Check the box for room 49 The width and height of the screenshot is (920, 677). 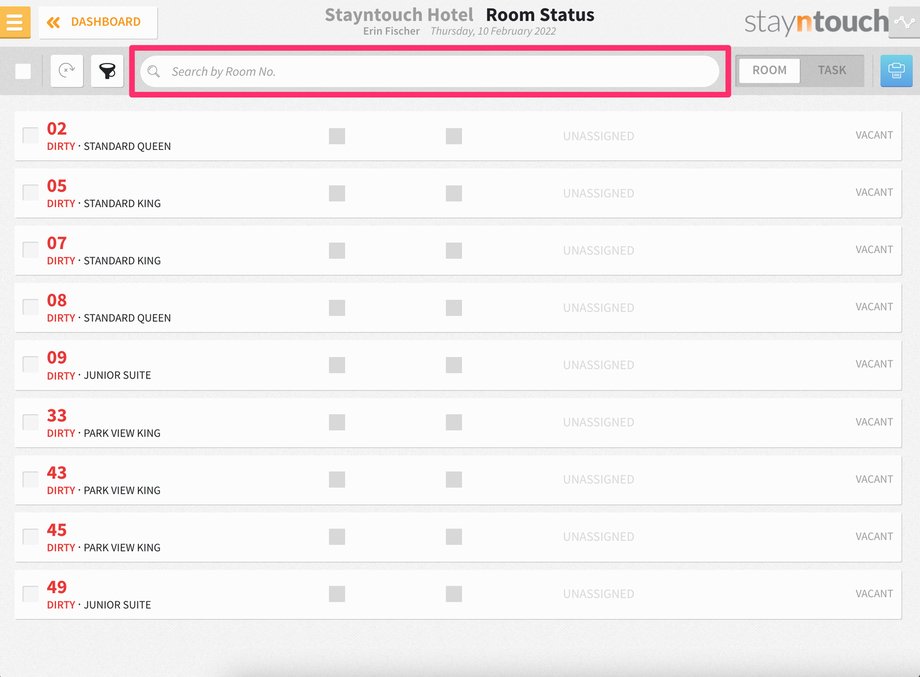(31, 594)
